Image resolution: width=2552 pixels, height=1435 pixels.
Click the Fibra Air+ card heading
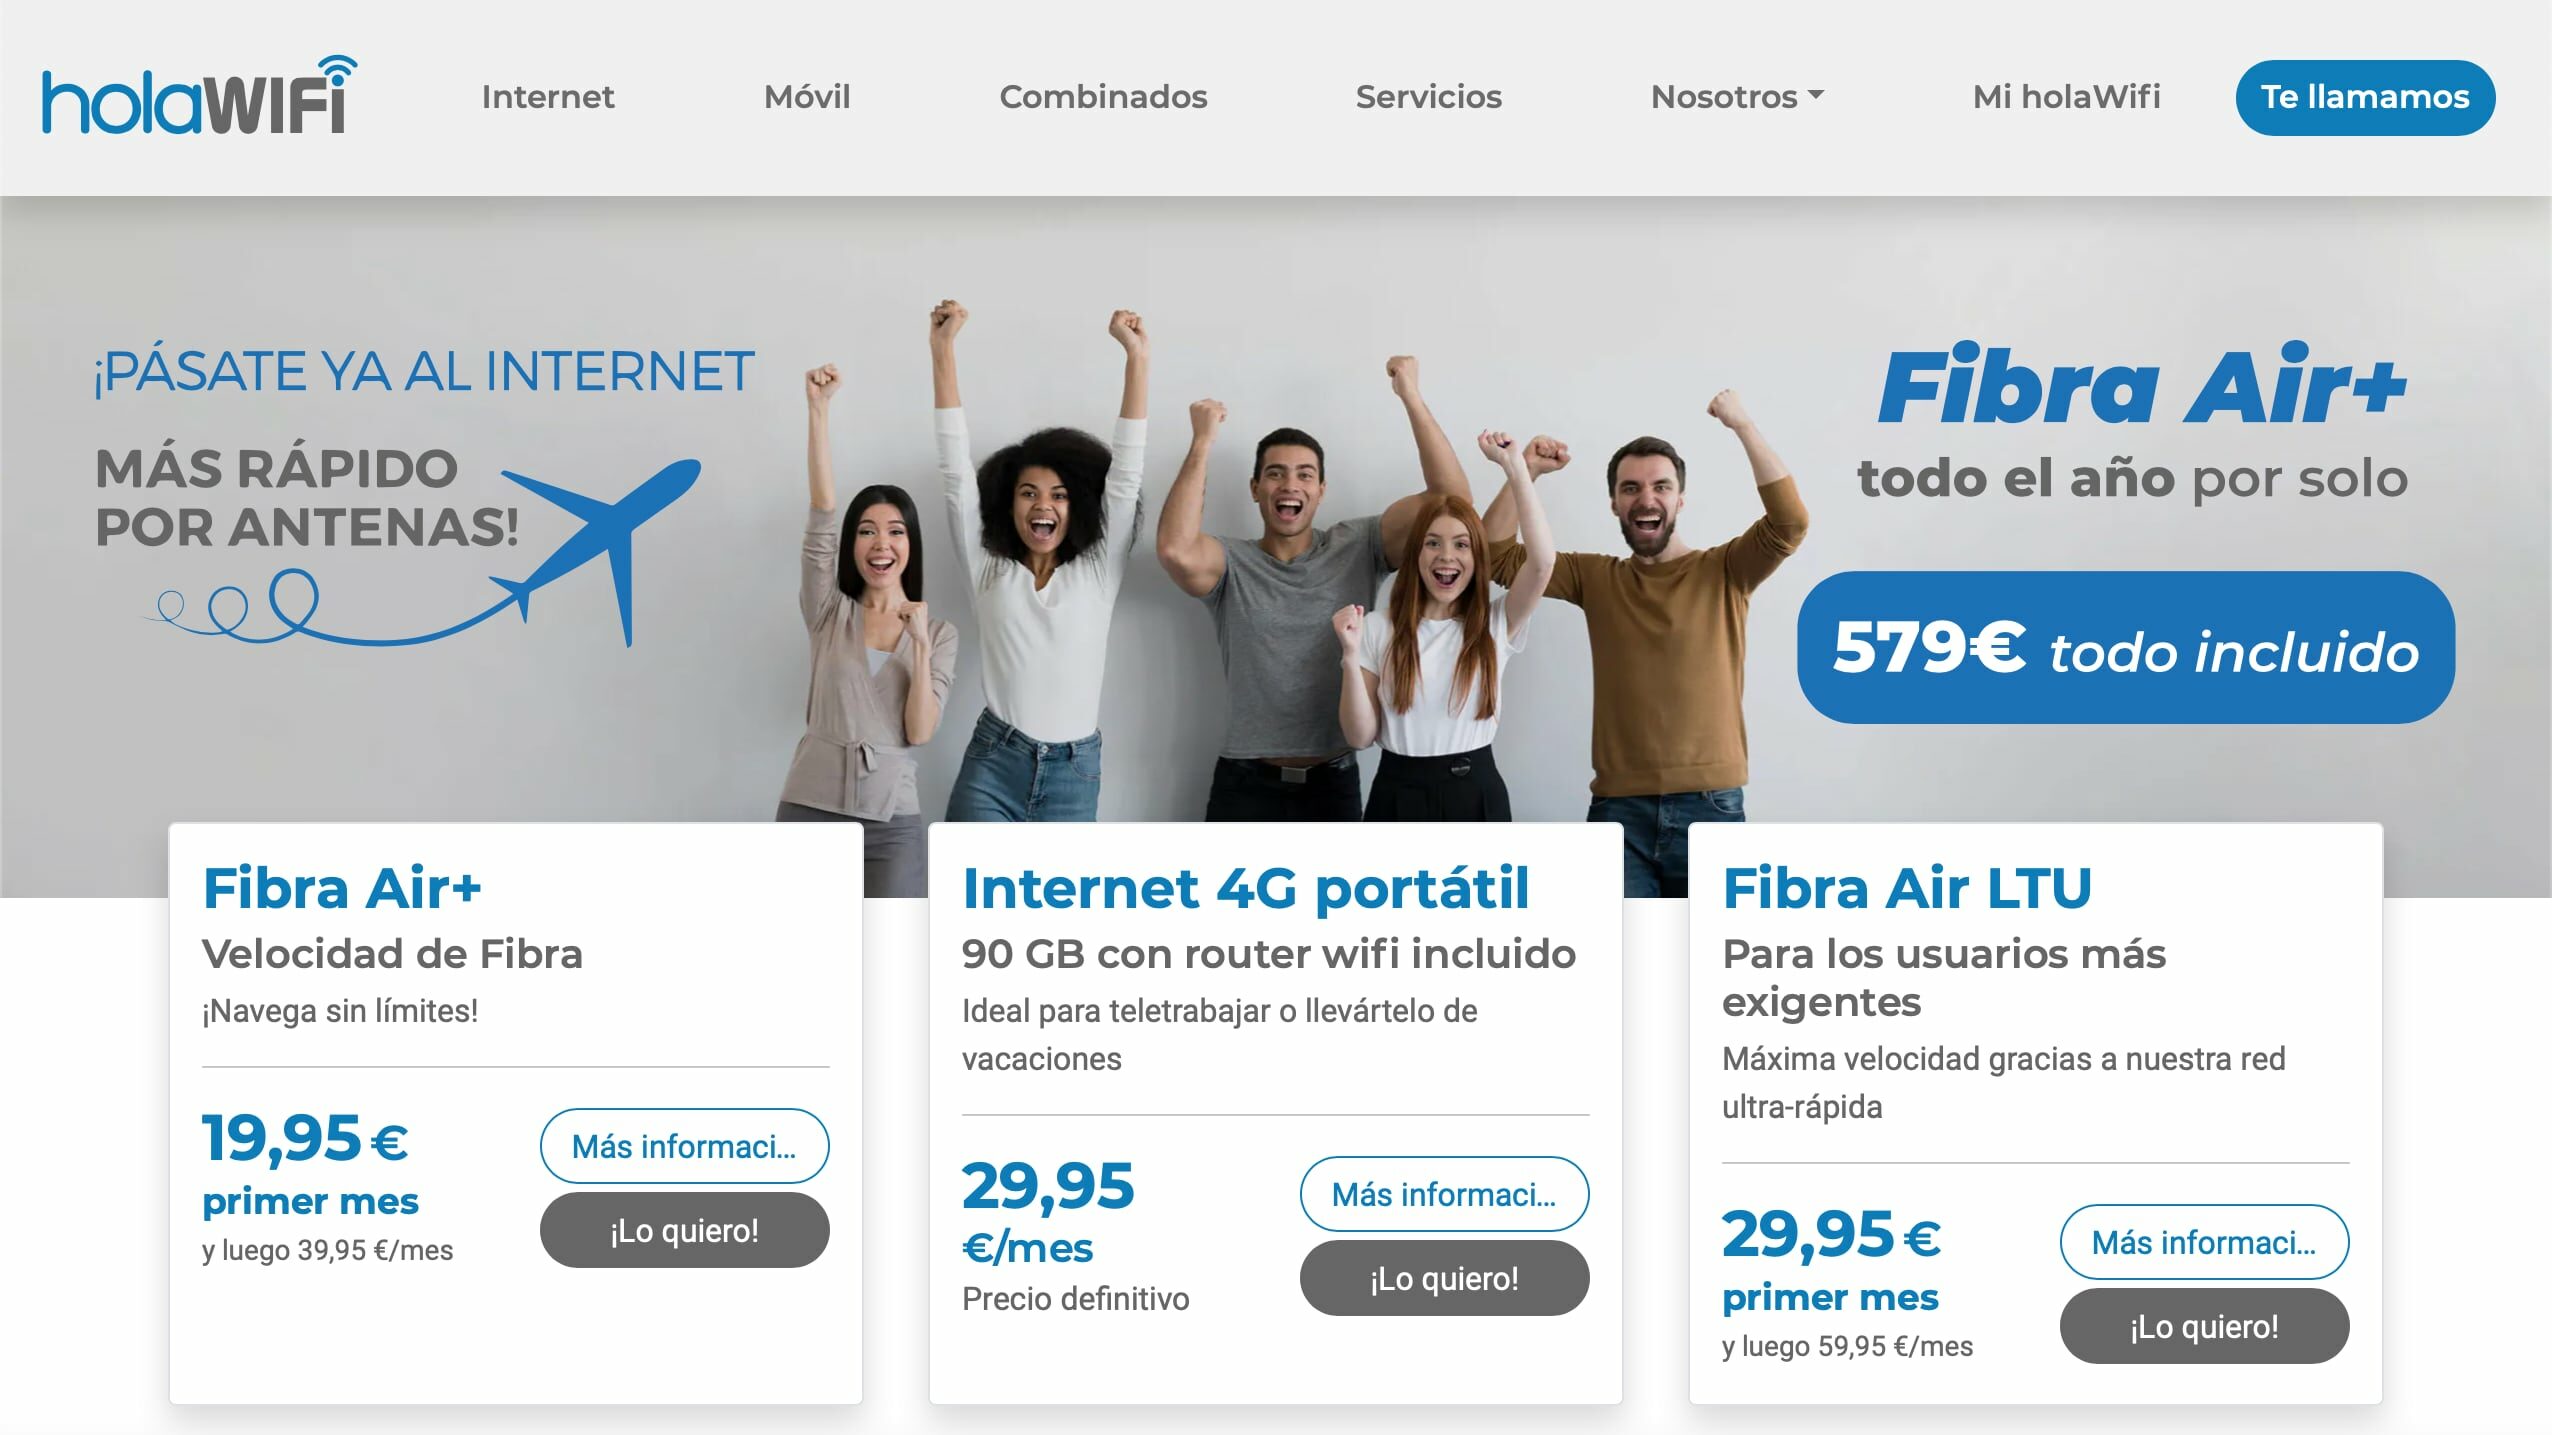pos(342,888)
